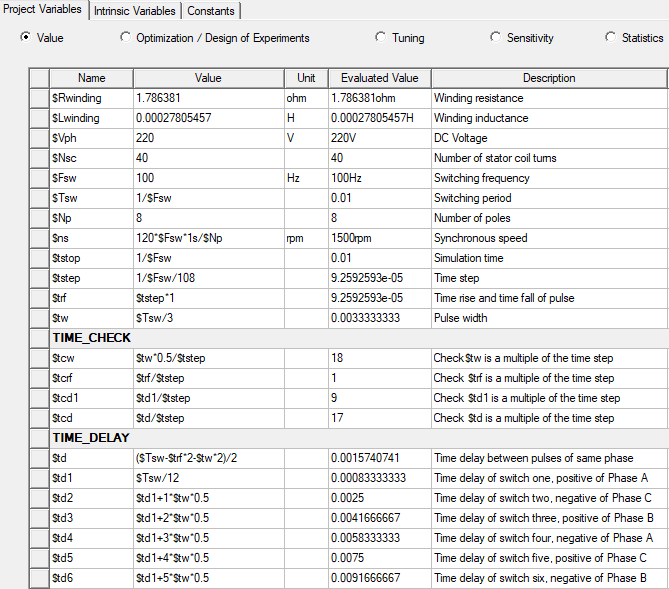Image resolution: width=669 pixels, height=589 pixels.
Task: Switch to the Statistics radio option
Action: (x=611, y=38)
